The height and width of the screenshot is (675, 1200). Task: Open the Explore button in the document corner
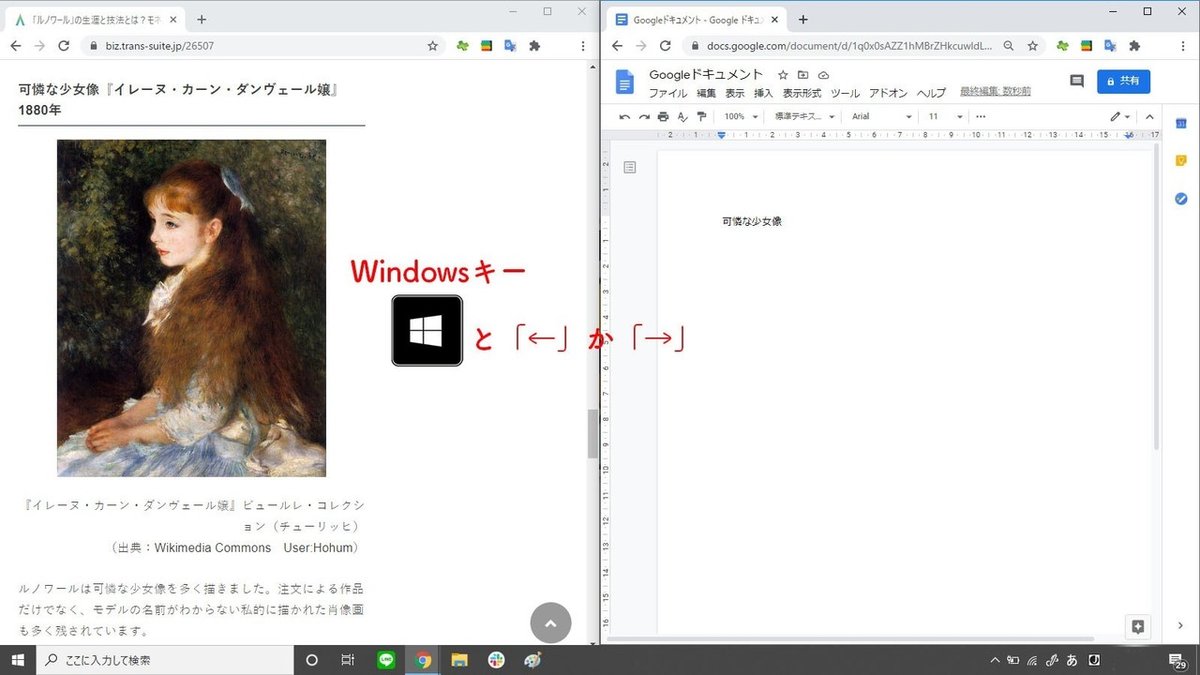point(1137,627)
